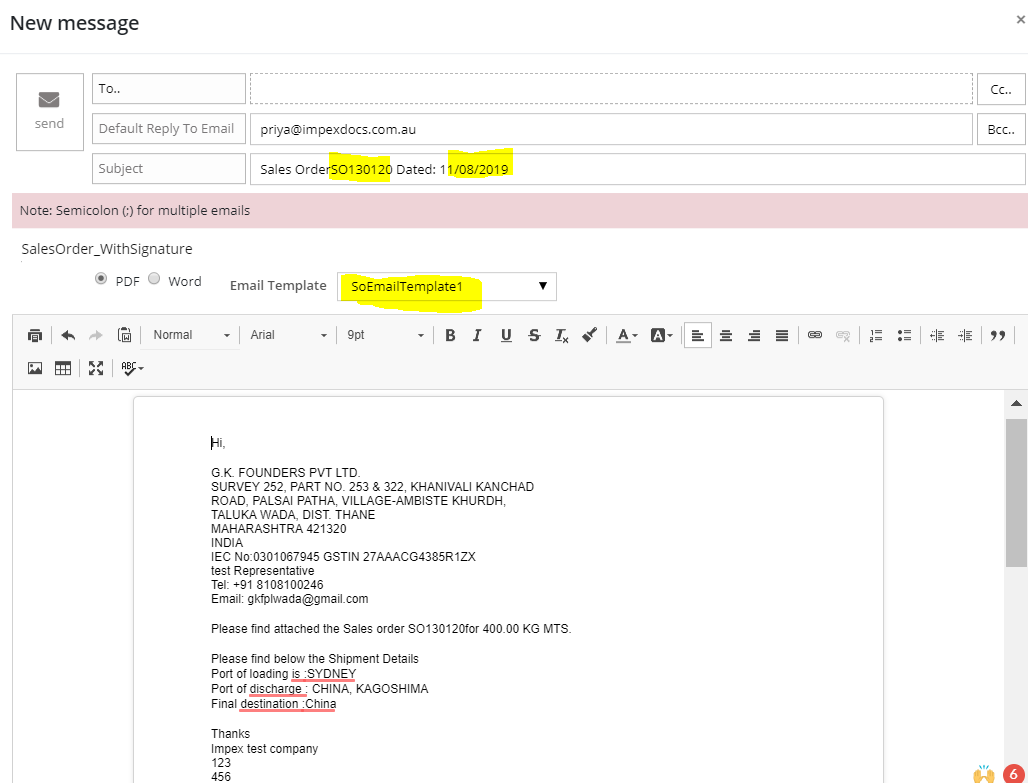Click the 'Email: gkfplwada@gmail.com' line
This screenshot has width=1028, height=783.
290,599
